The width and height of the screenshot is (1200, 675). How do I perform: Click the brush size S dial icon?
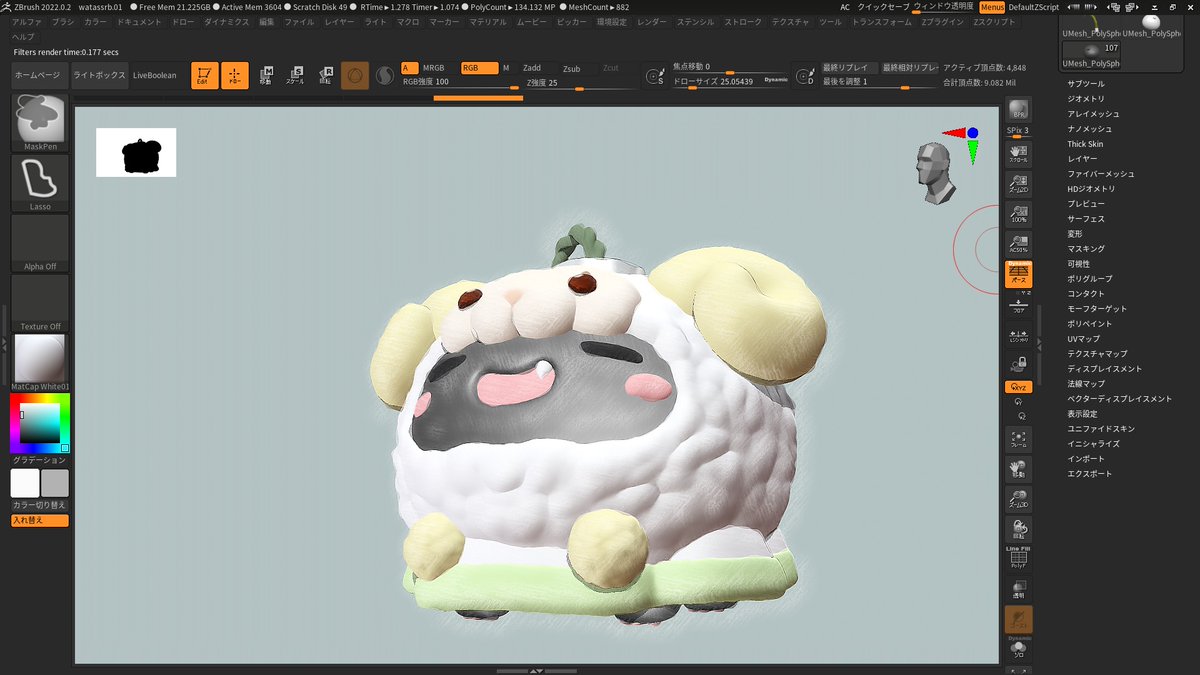[655, 76]
